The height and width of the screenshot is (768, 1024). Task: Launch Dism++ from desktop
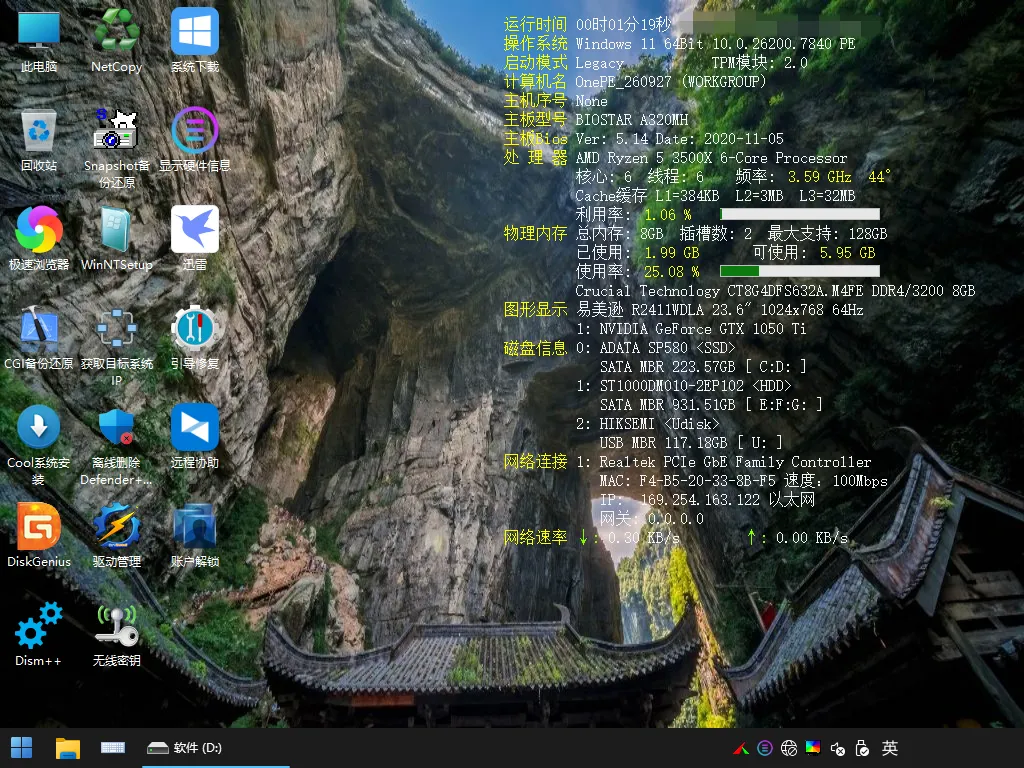[x=39, y=635]
